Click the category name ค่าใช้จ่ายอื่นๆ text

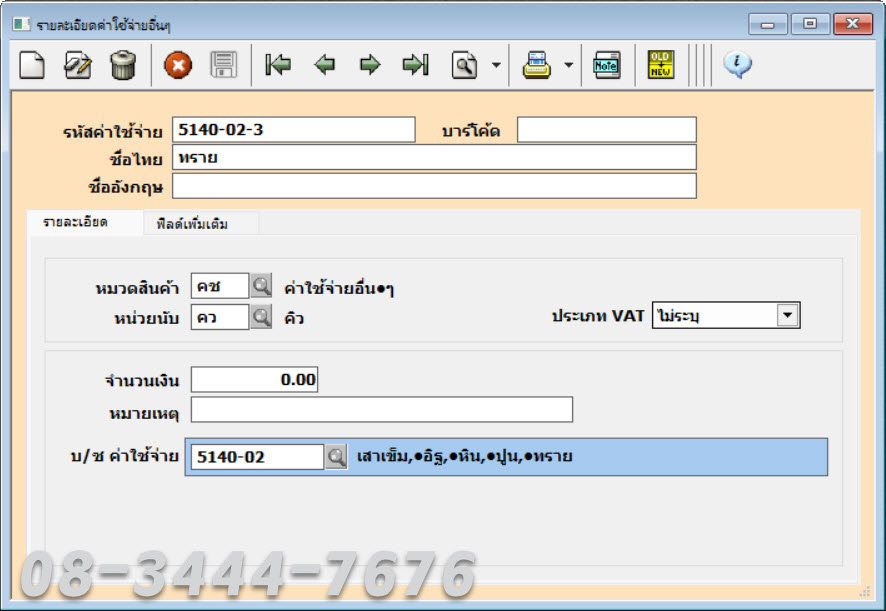click(x=338, y=289)
